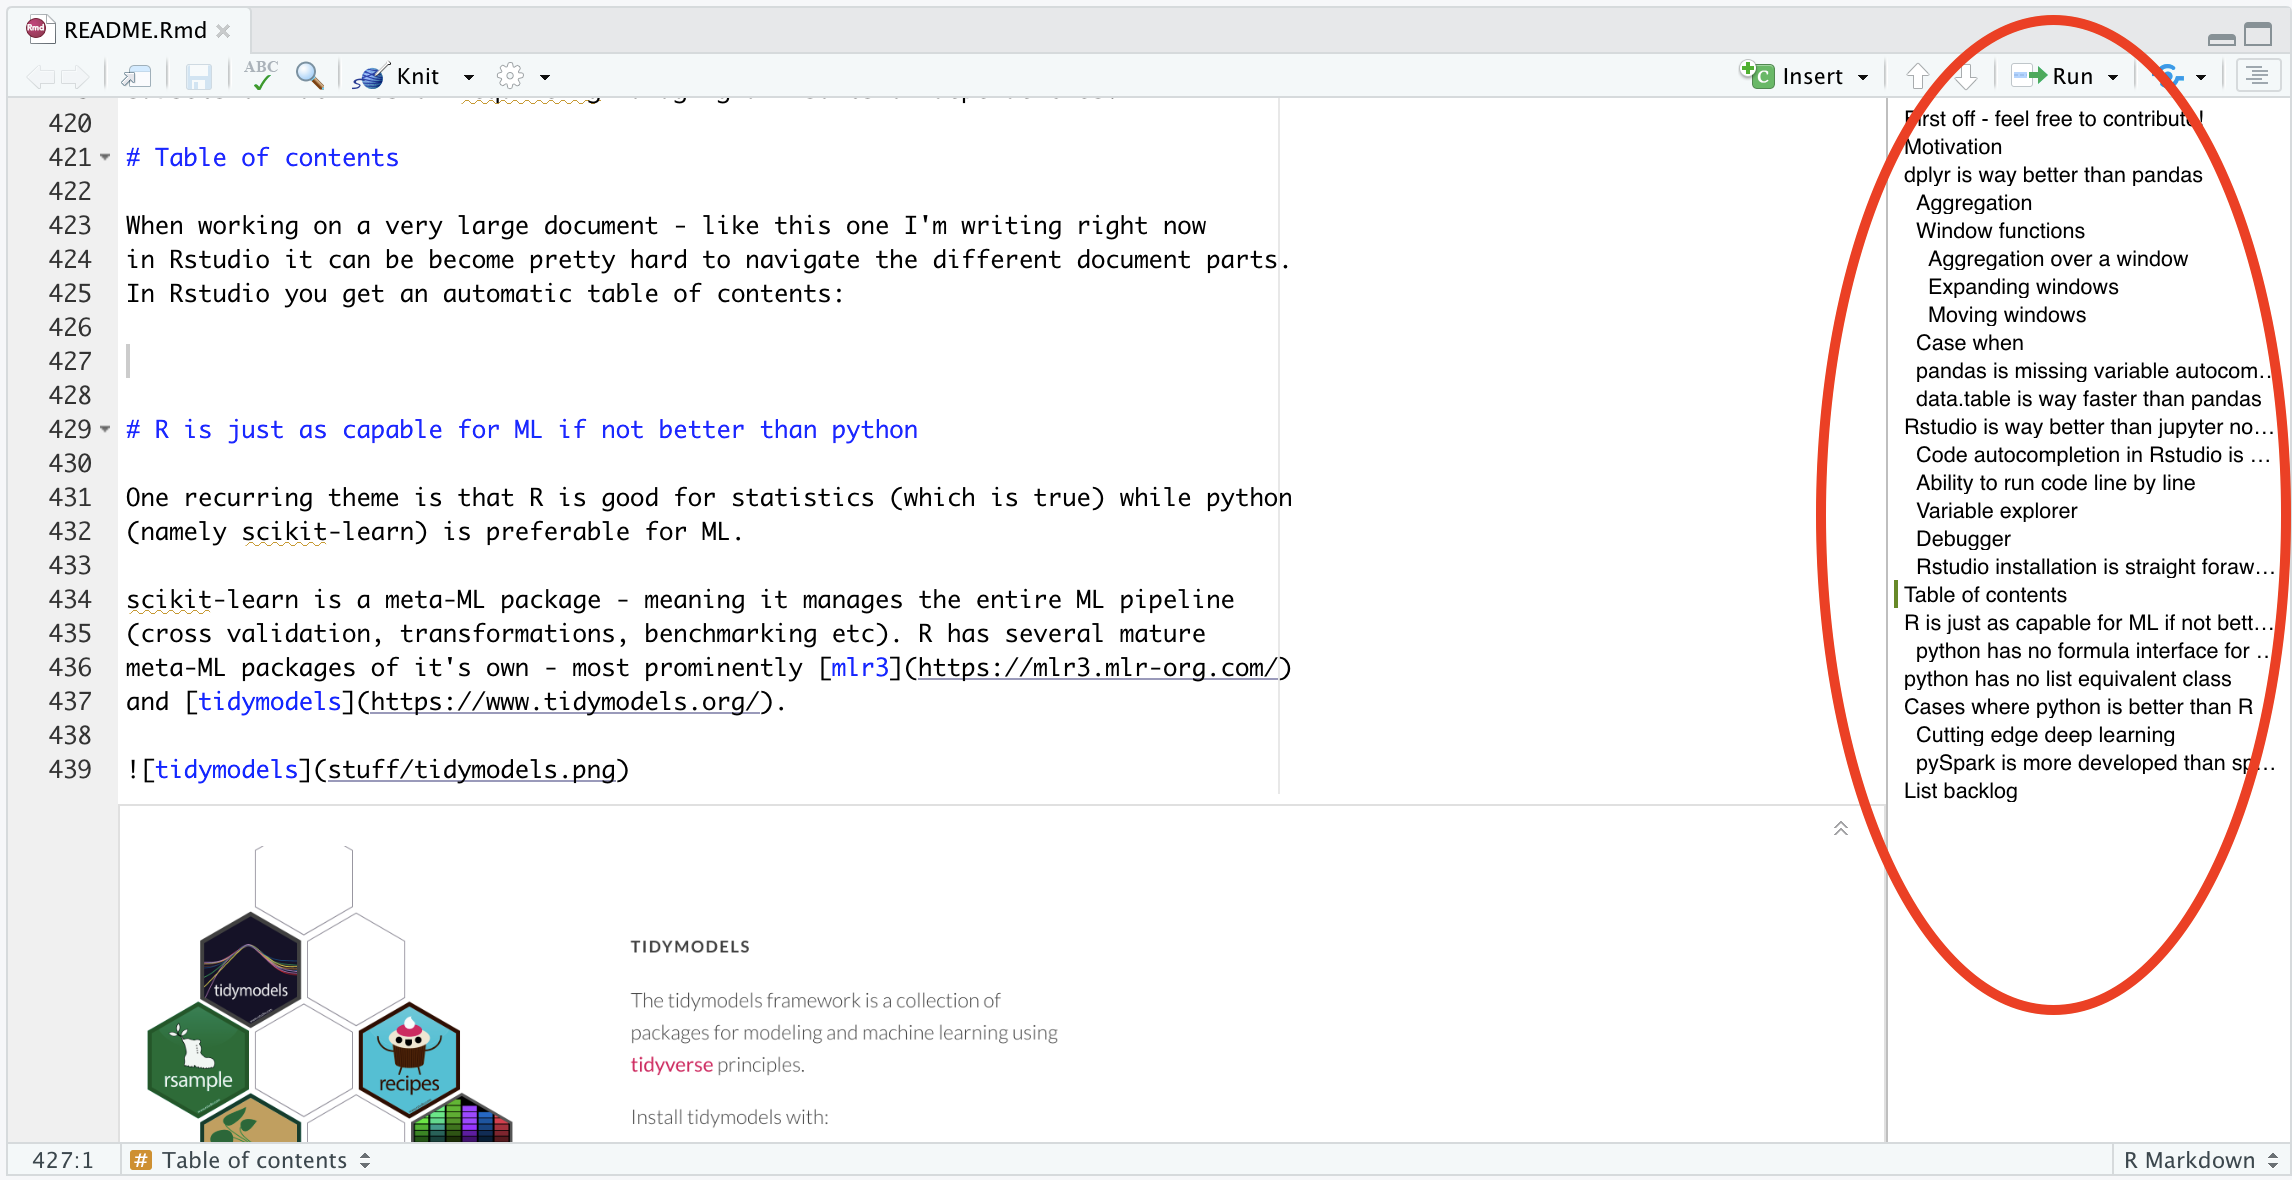Go to 'List backlog' outline entry
The height and width of the screenshot is (1180, 2292).
click(x=1960, y=791)
